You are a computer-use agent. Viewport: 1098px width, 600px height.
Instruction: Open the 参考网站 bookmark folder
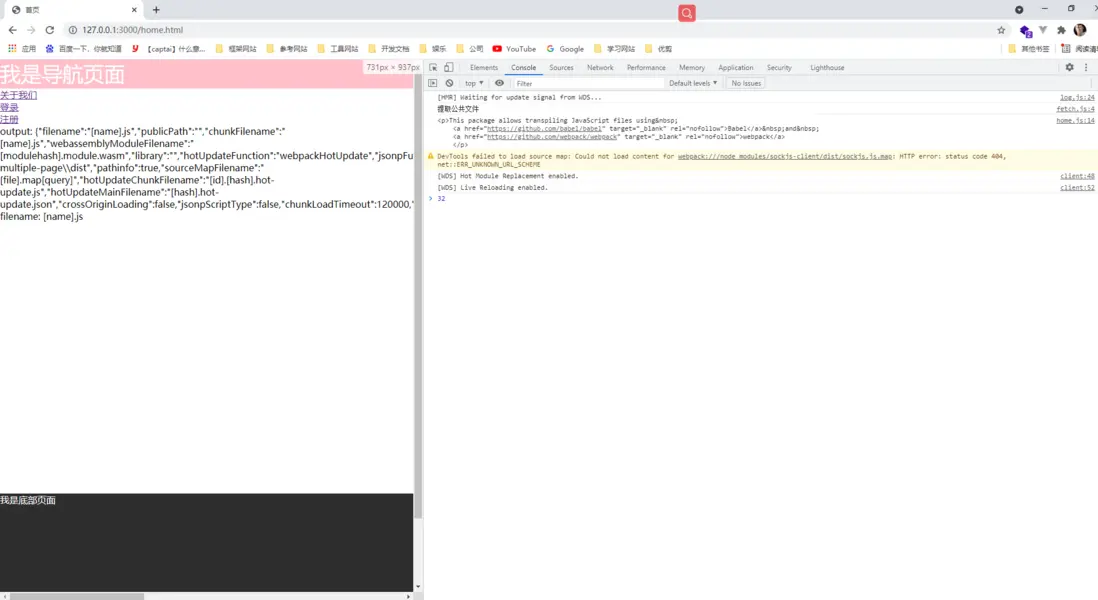point(287,49)
